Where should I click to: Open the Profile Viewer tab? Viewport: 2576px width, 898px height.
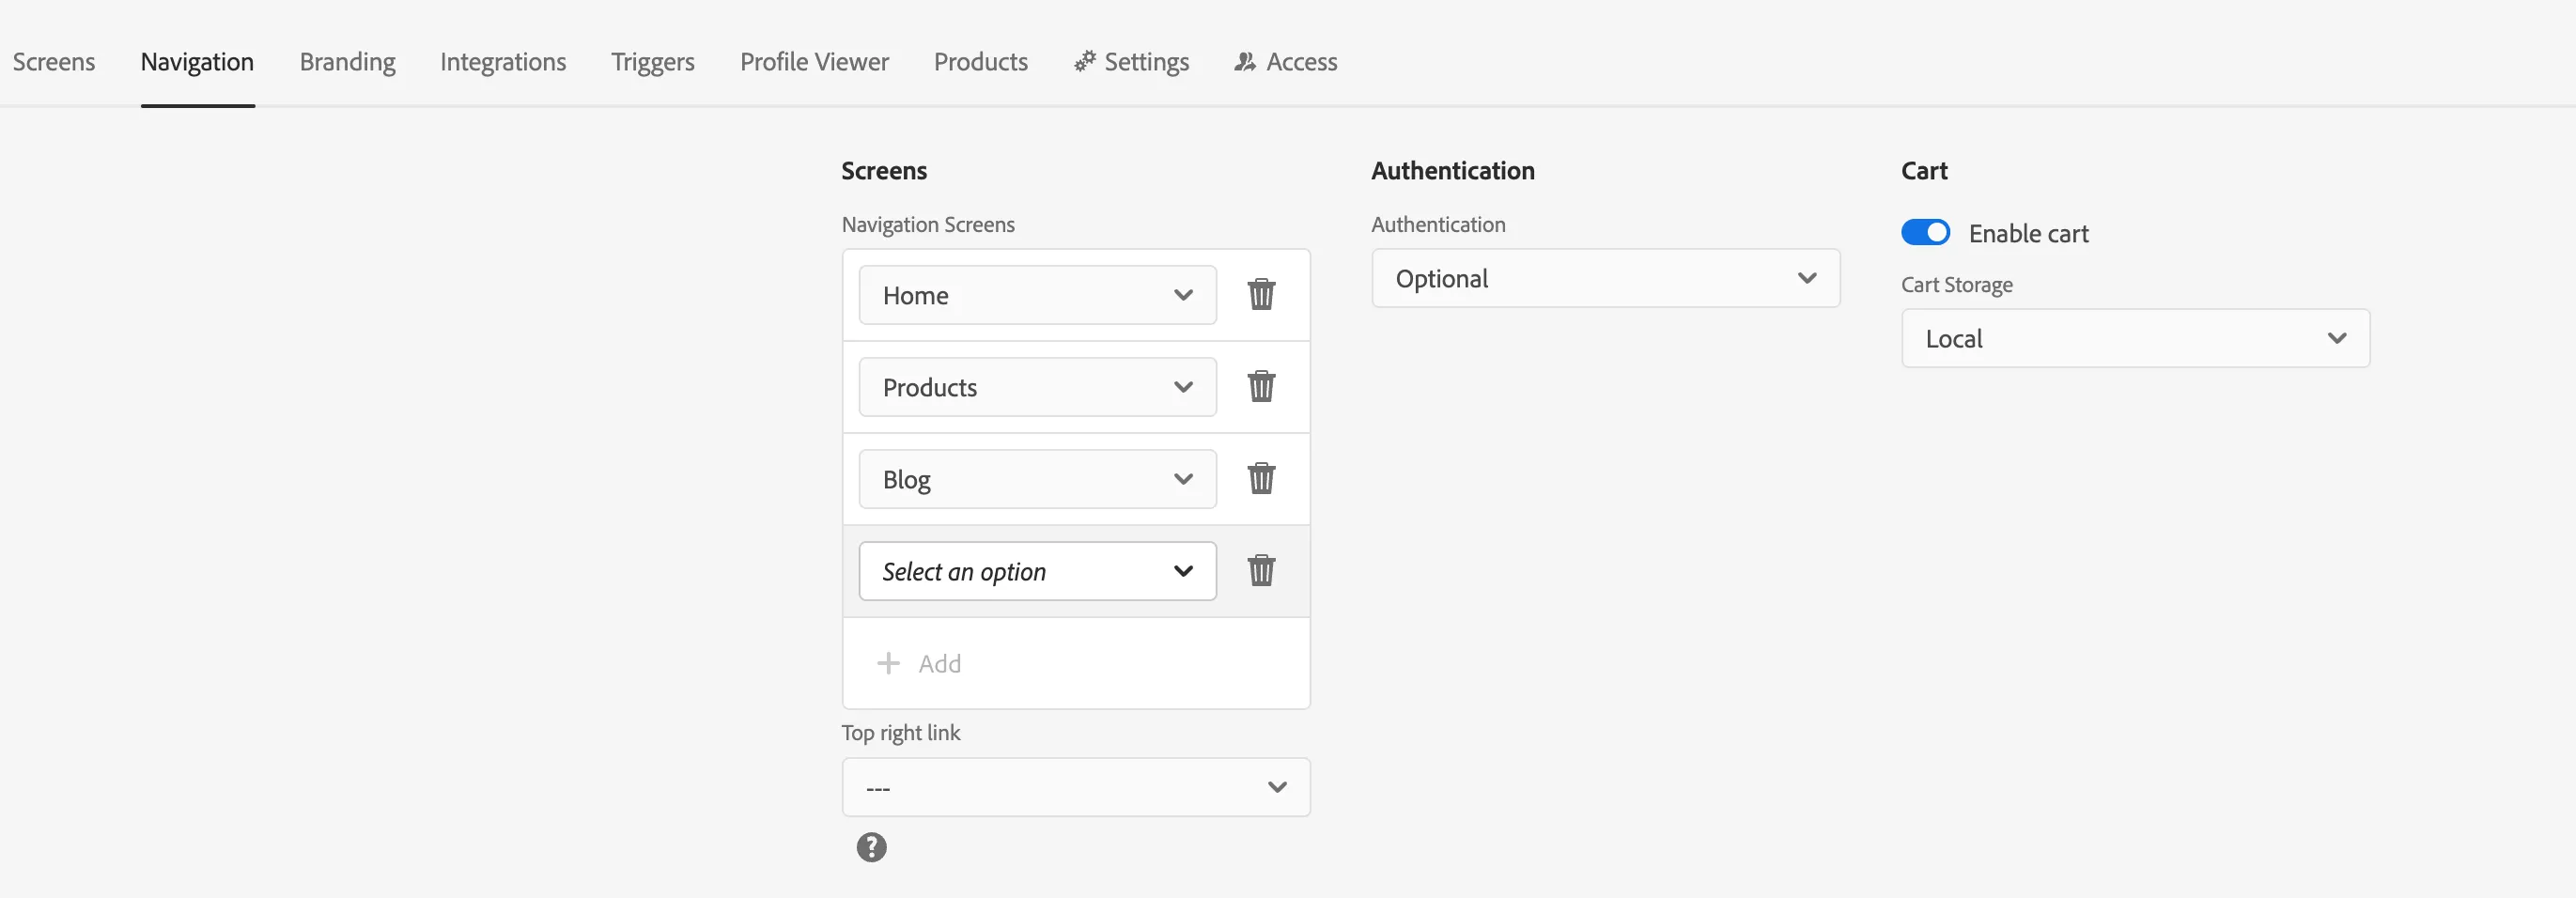[x=814, y=62]
